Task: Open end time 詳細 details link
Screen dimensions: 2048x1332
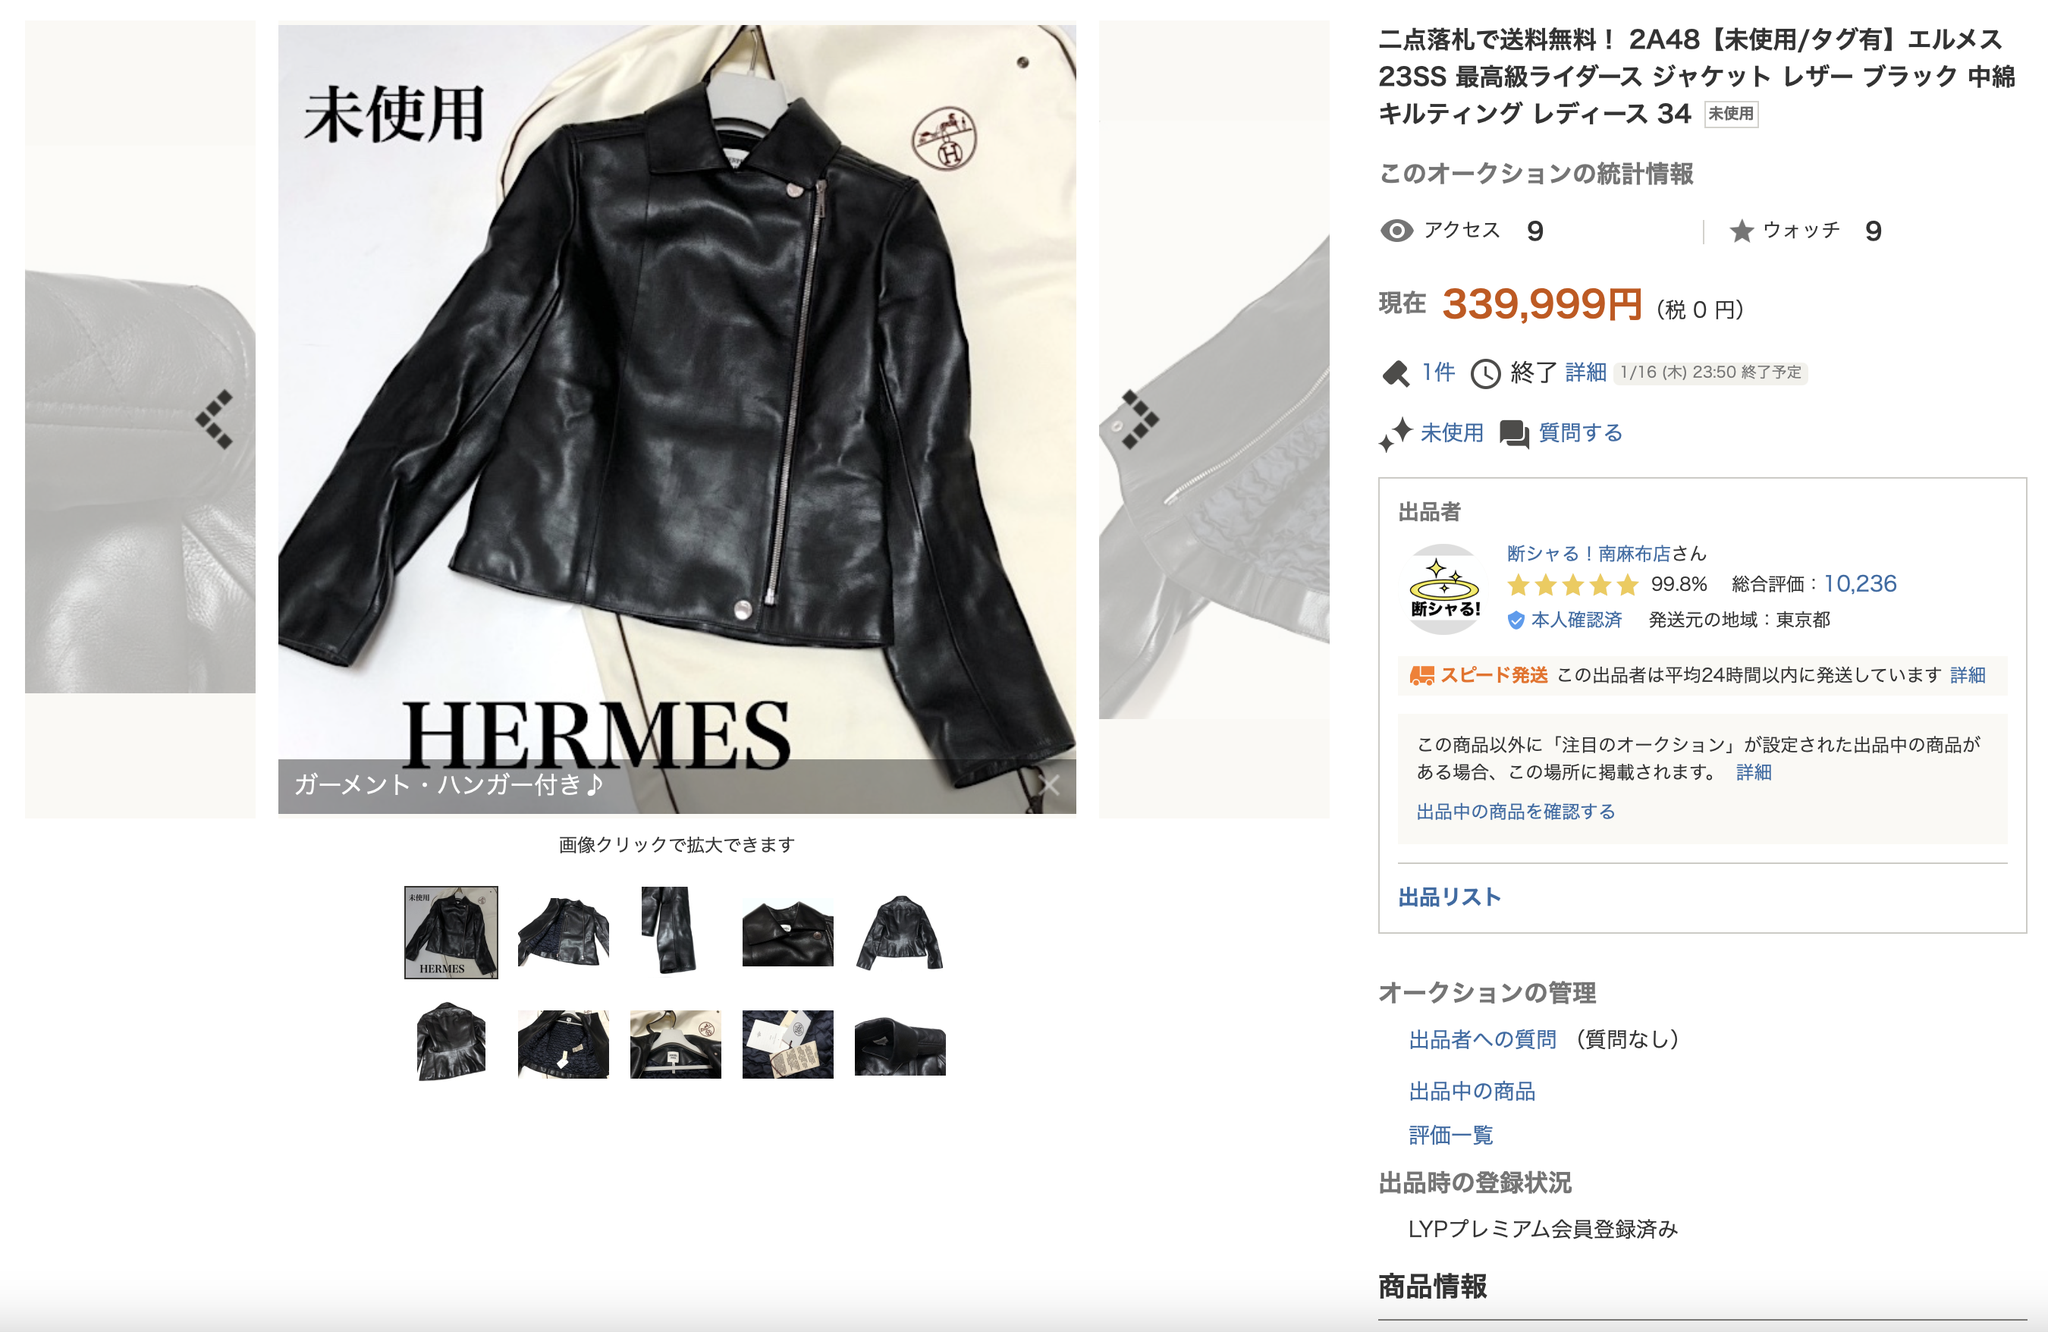Action: (1585, 373)
